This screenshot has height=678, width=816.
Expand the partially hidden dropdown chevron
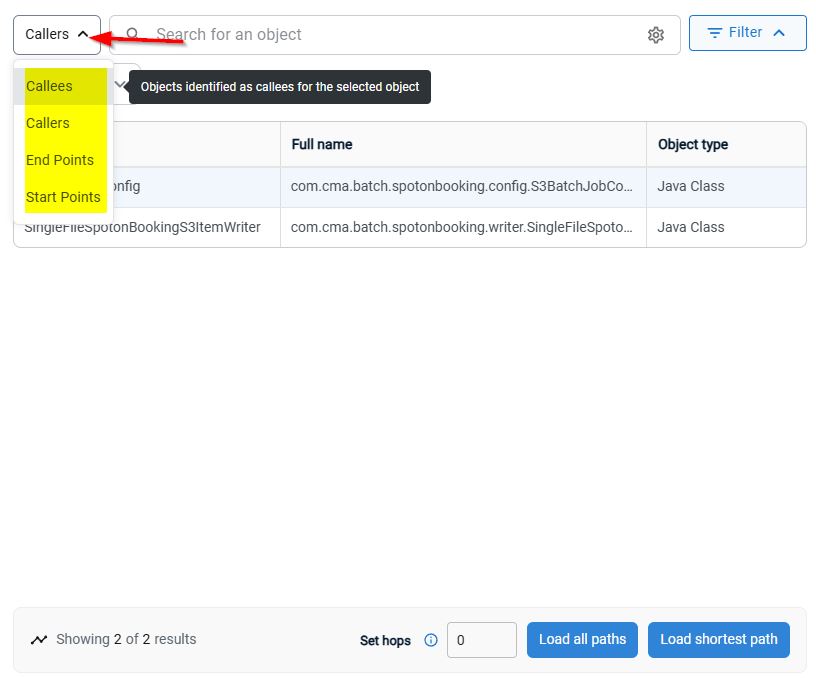(120, 84)
